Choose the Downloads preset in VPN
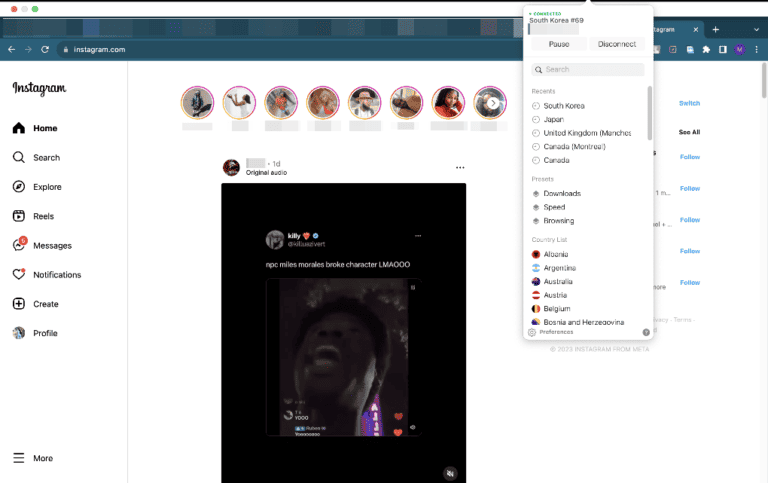This screenshot has width=768, height=483. [x=561, y=193]
